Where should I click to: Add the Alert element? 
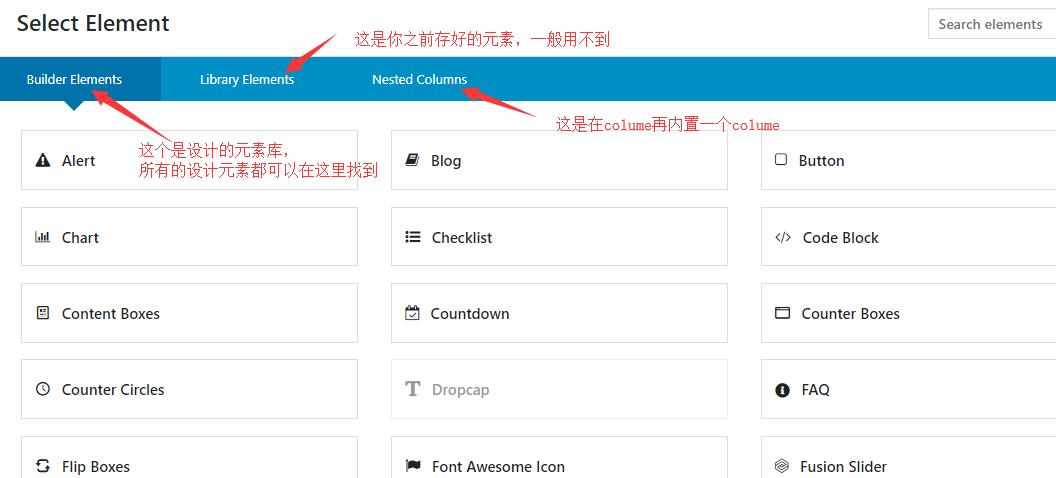[x=189, y=160]
